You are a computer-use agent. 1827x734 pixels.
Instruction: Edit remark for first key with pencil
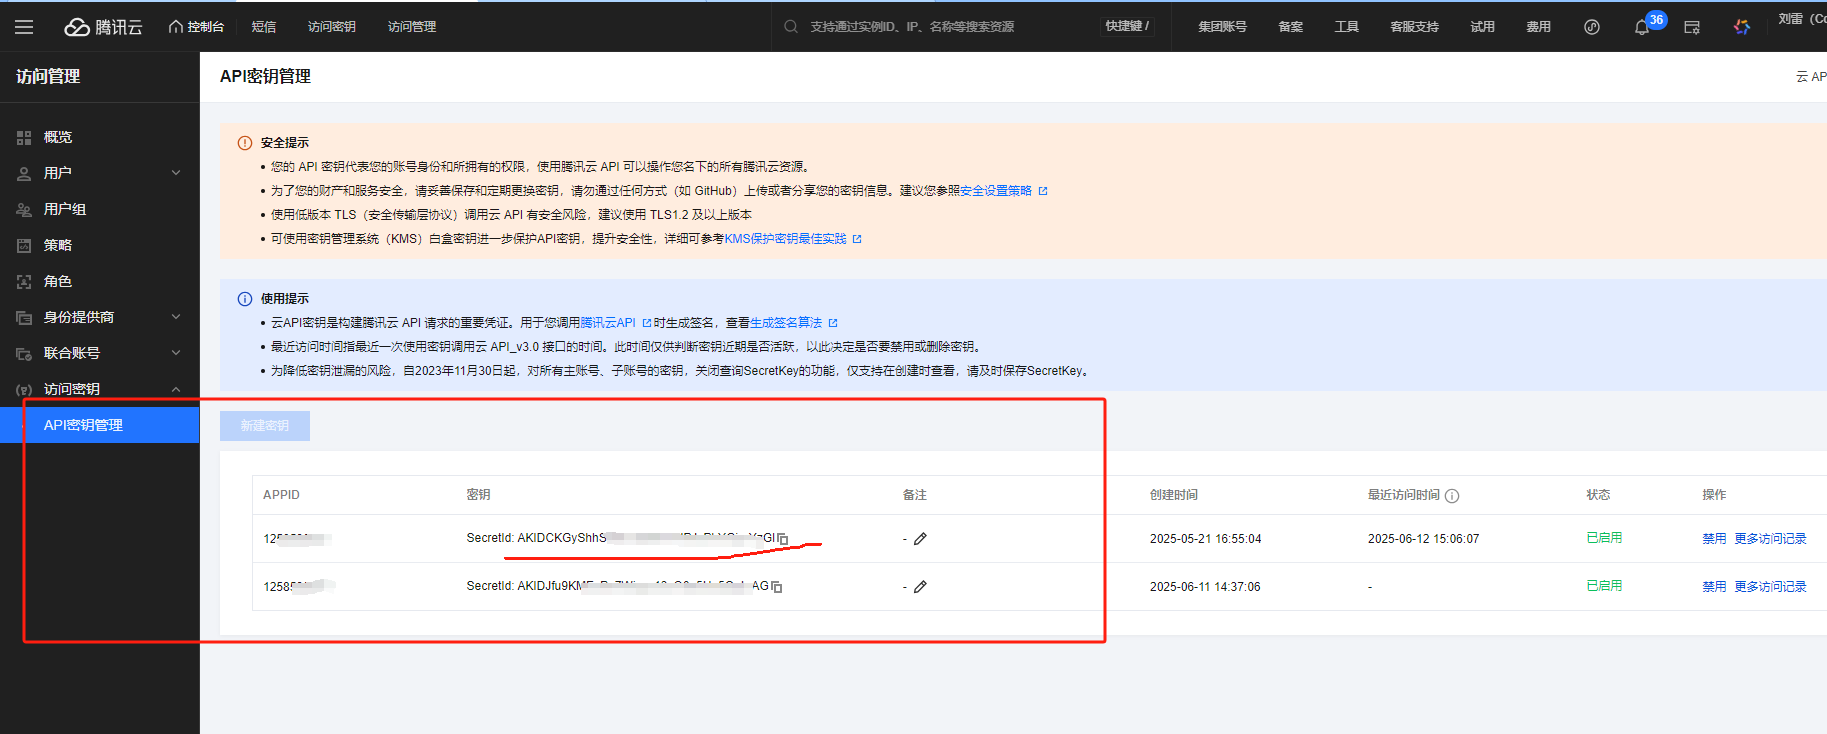tap(920, 539)
